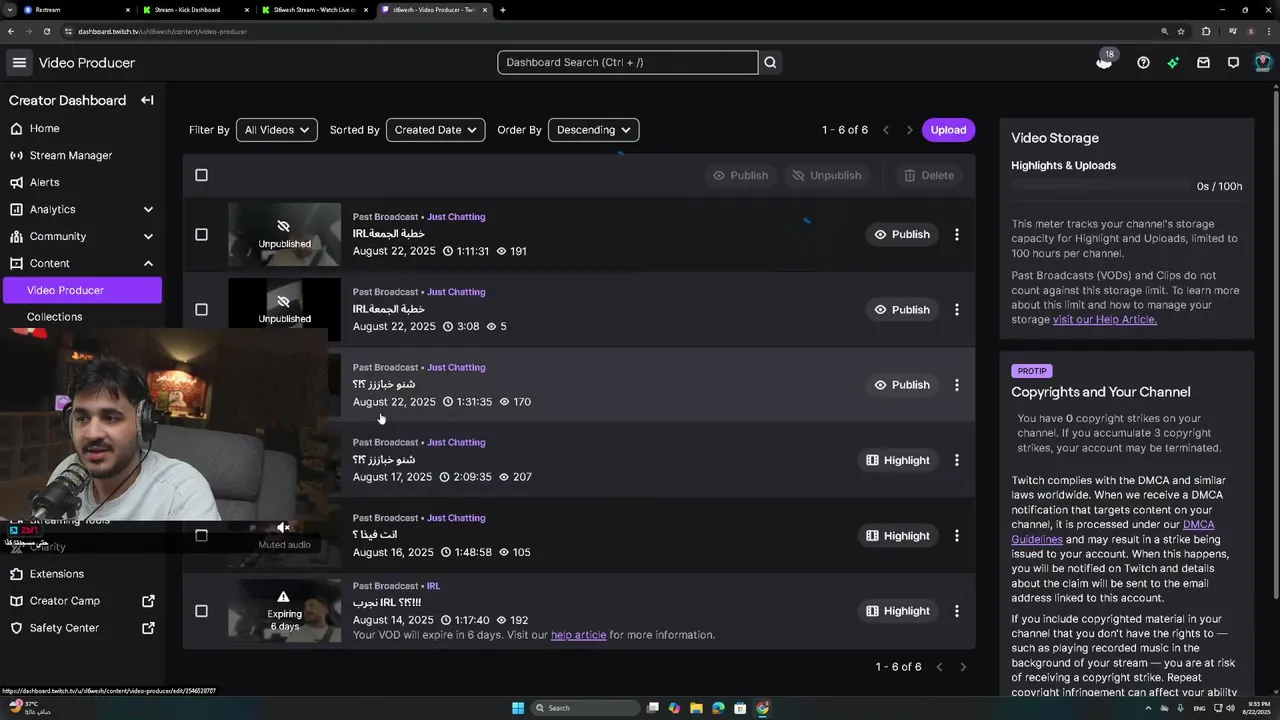Open File Explorer from the taskbar
Image resolution: width=1280 pixels, height=720 pixels.
(x=696, y=708)
